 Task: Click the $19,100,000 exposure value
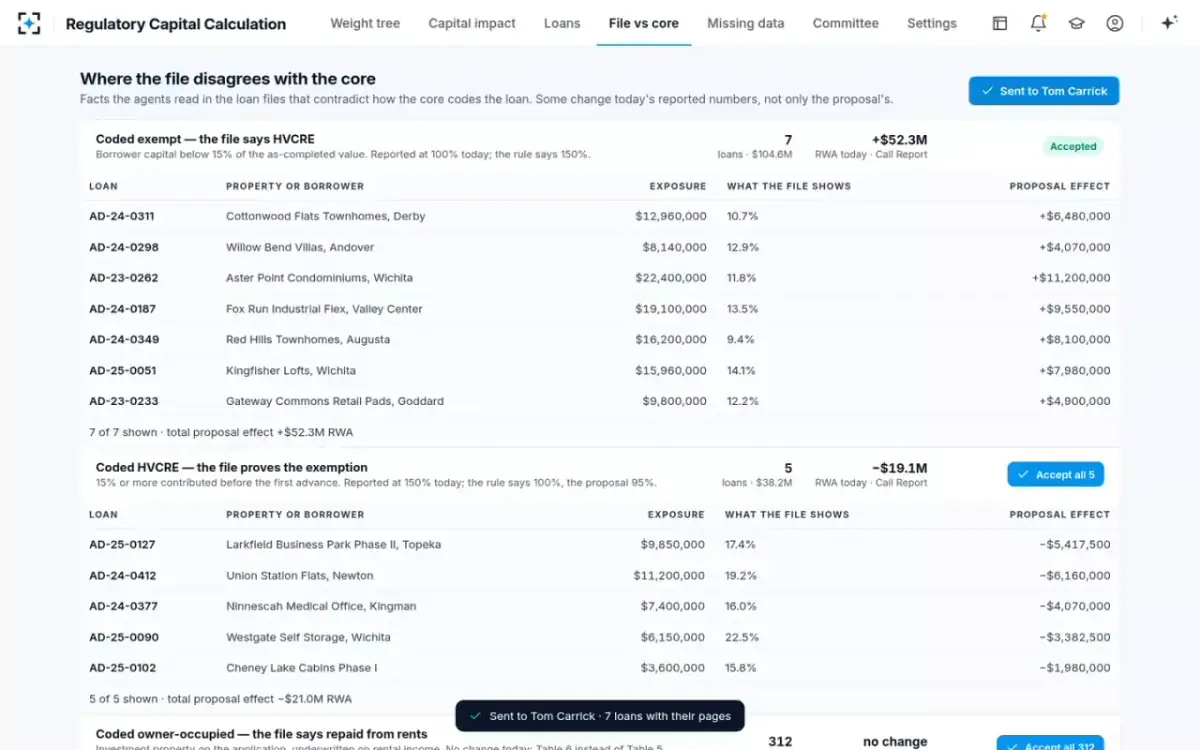671,309
